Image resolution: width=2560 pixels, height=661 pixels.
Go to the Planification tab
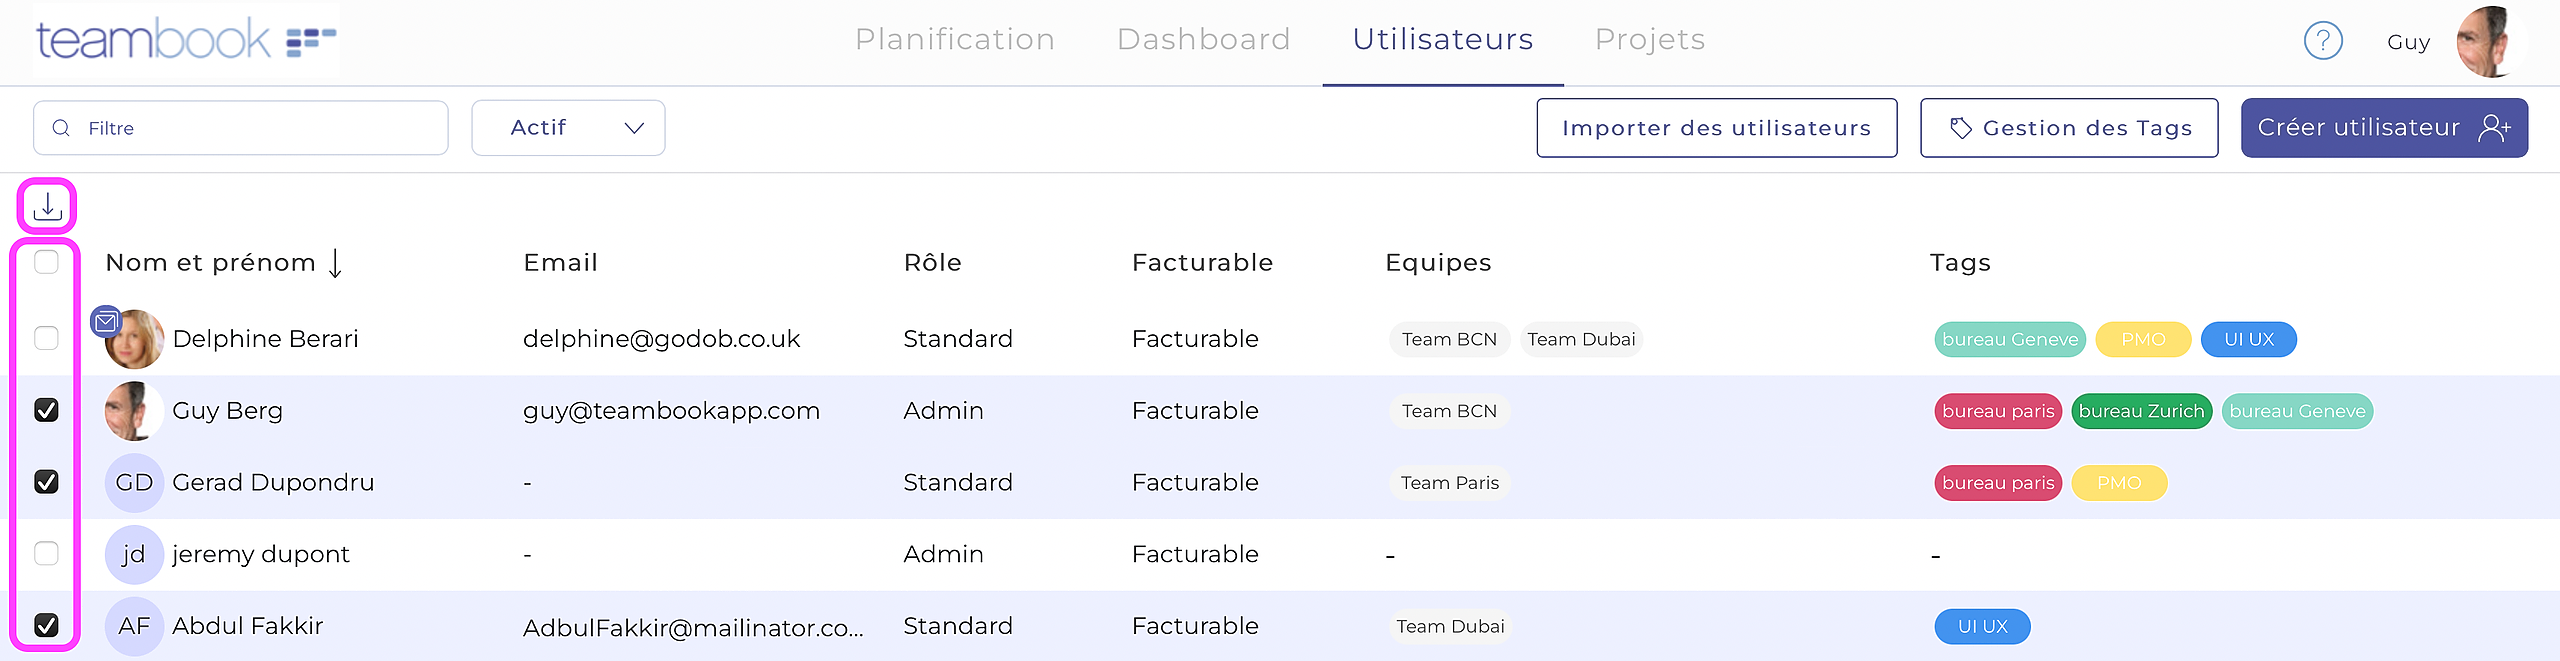point(955,39)
